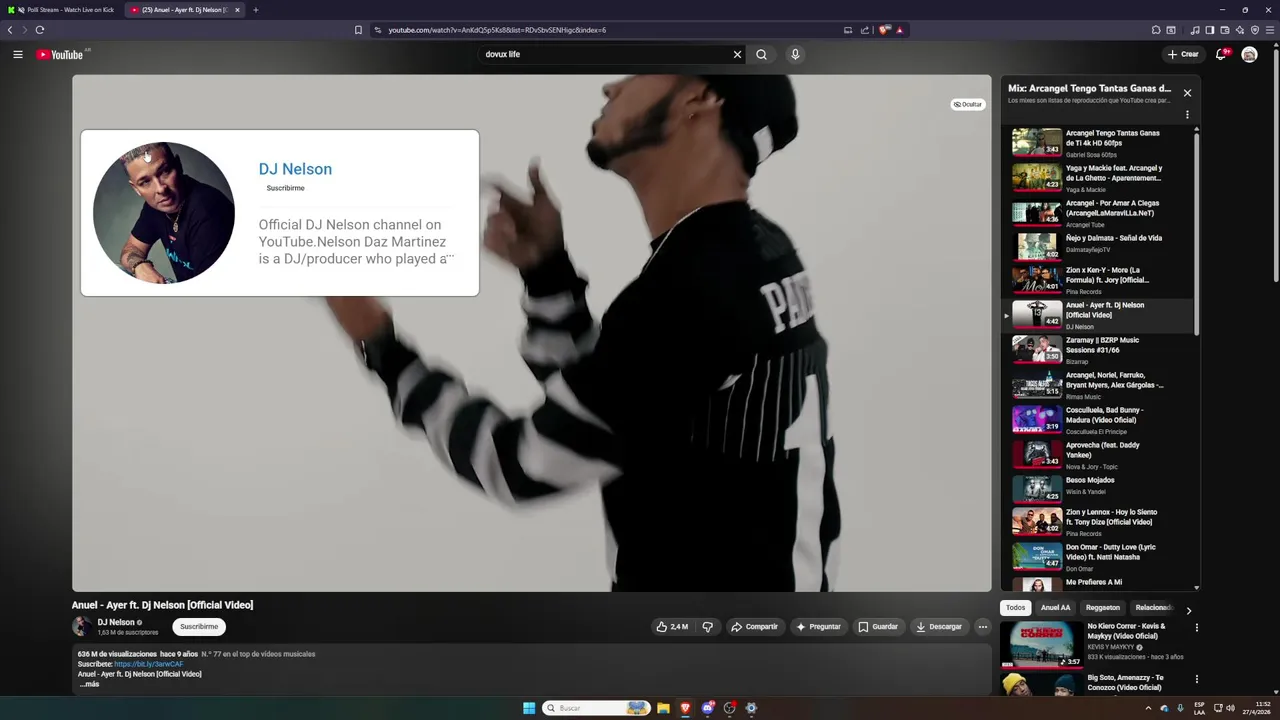Start voice search with the microphone
The image size is (1280, 720).
point(795,54)
